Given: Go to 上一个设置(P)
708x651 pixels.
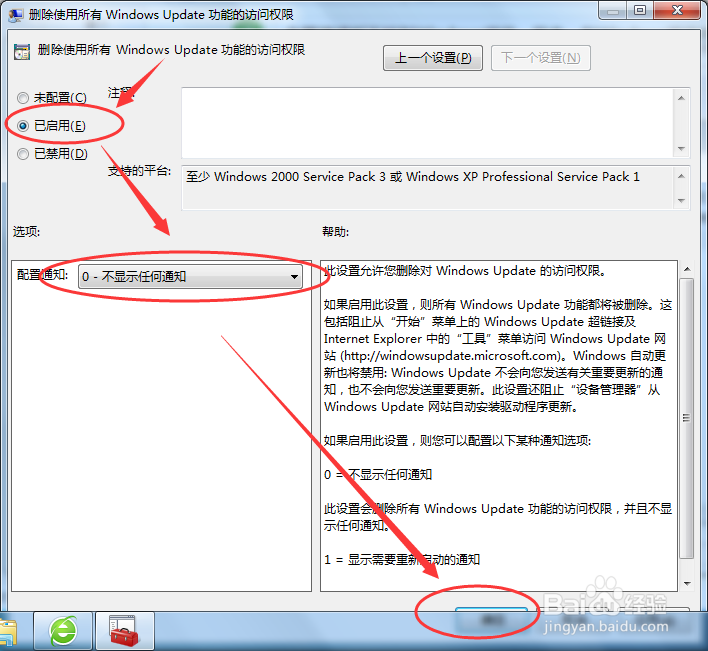Looking at the screenshot, I should (x=433, y=58).
